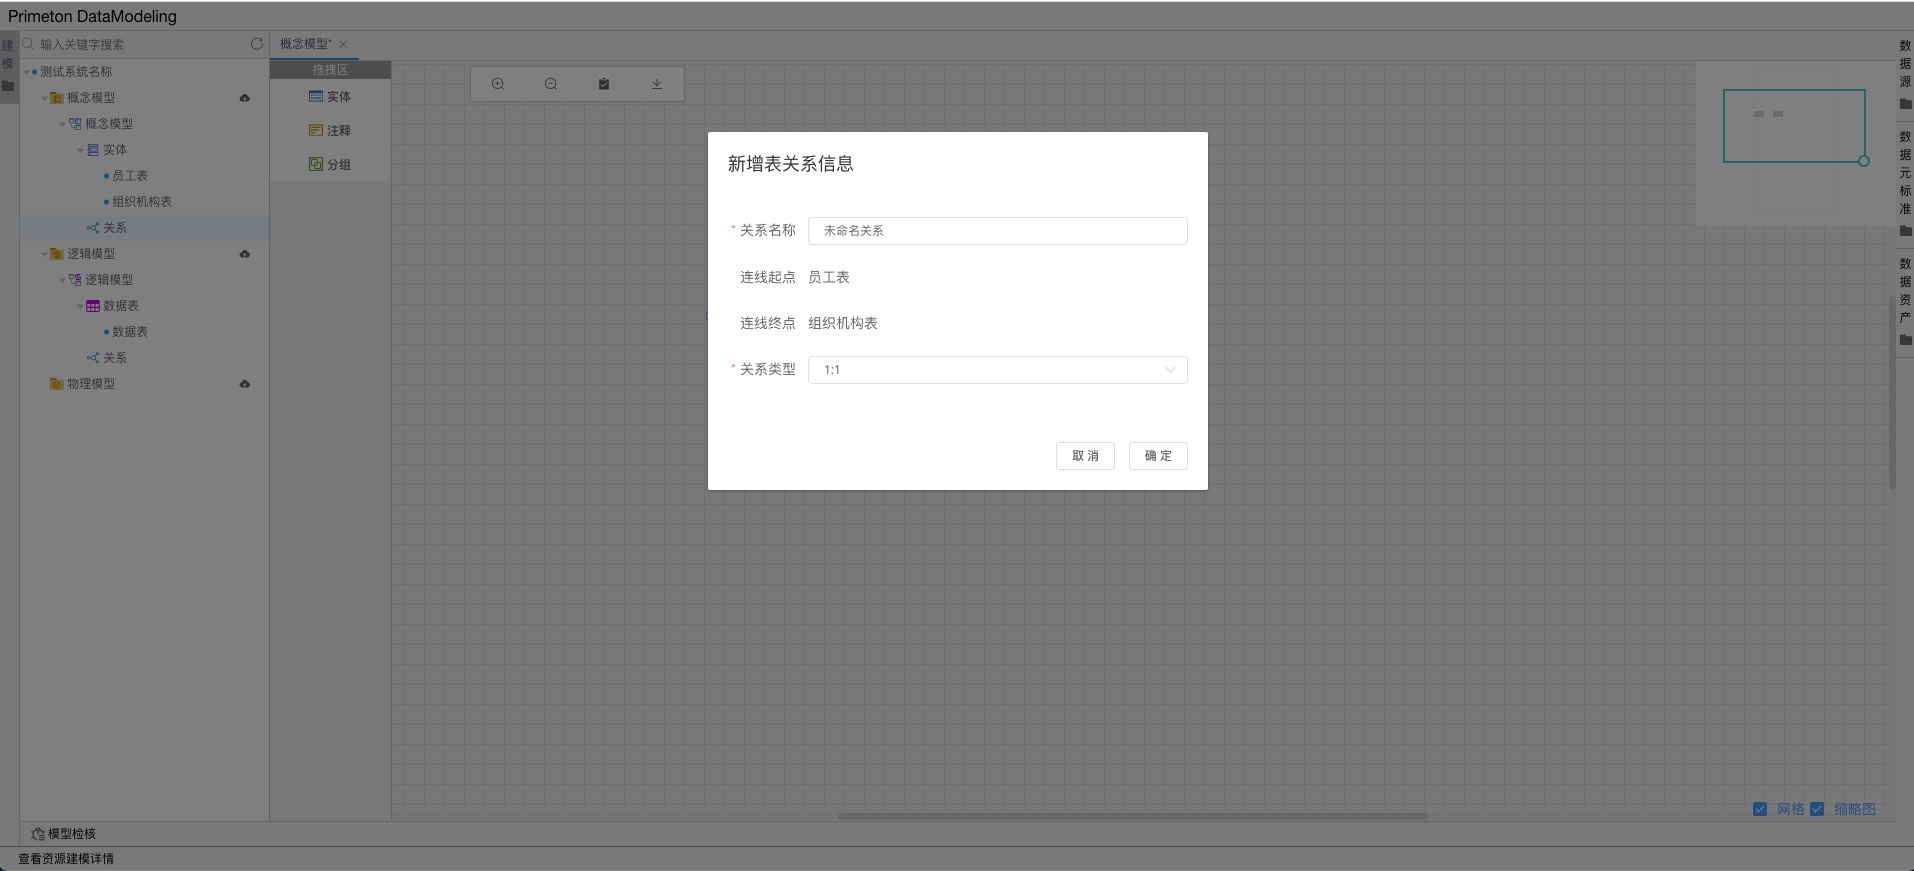Image resolution: width=1914 pixels, height=871 pixels.
Task: Click the 连线起点 value 员工表 in the dialog
Action: click(x=829, y=277)
